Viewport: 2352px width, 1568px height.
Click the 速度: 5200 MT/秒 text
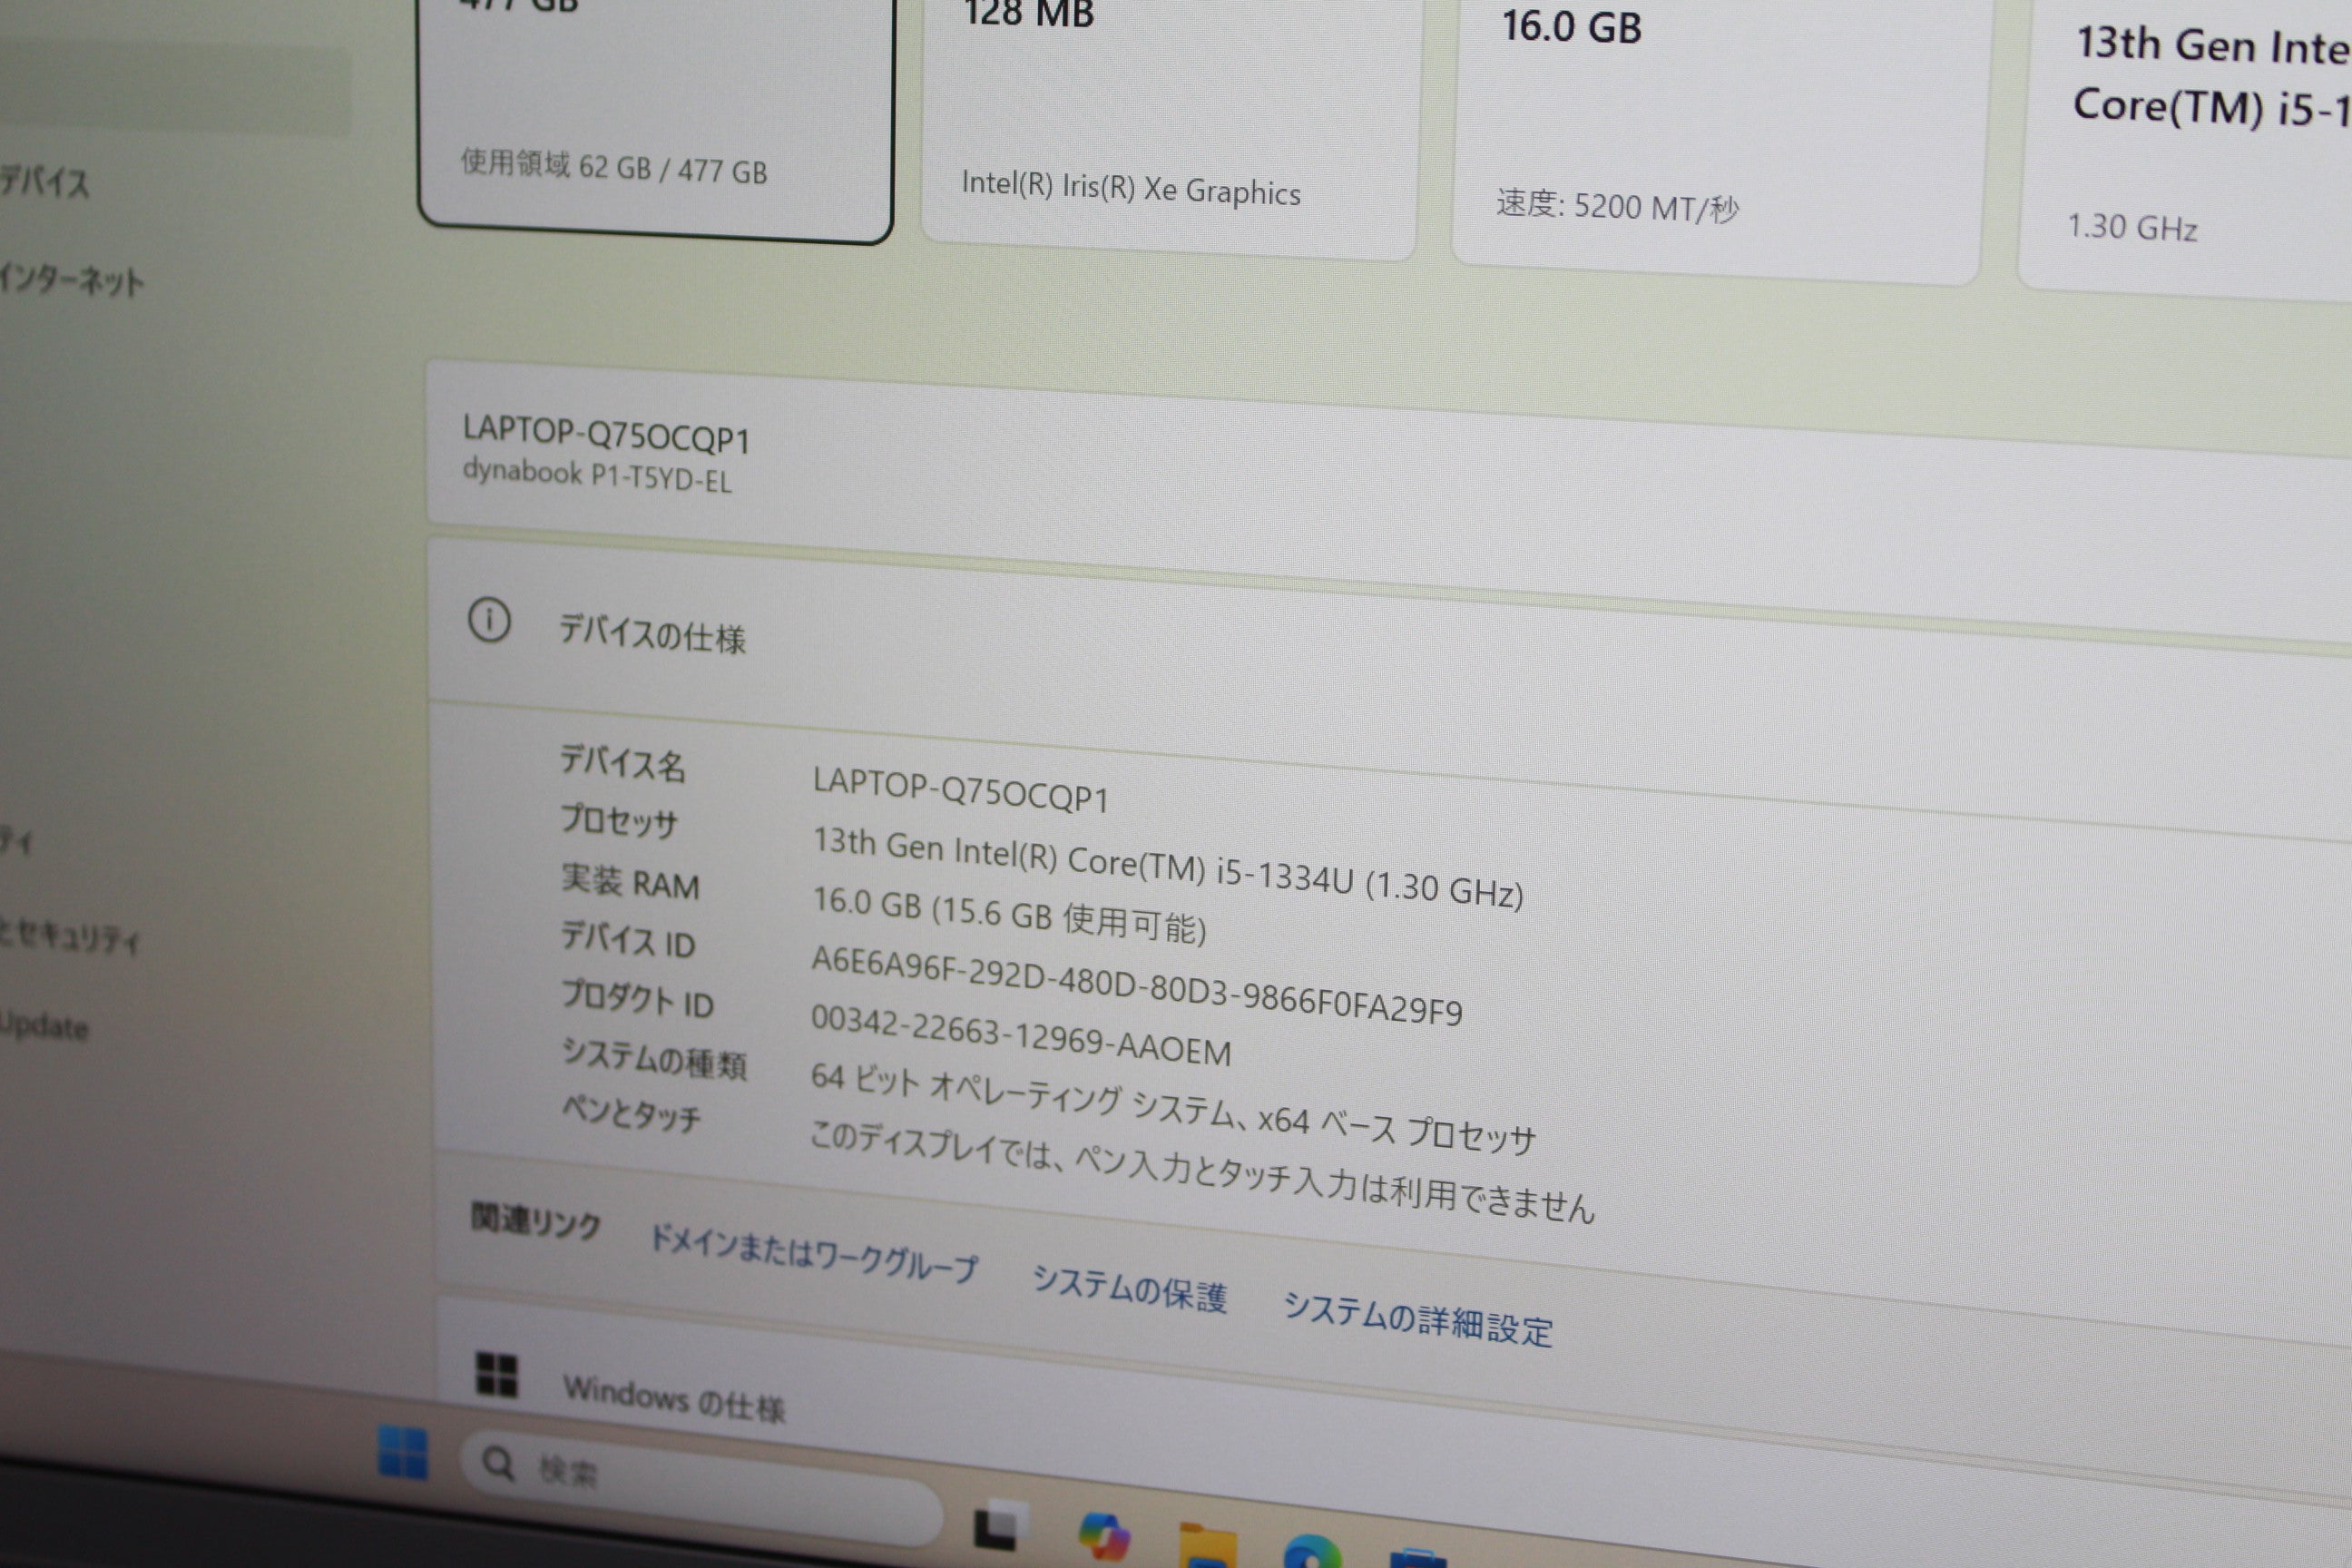tap(1617, 206)
